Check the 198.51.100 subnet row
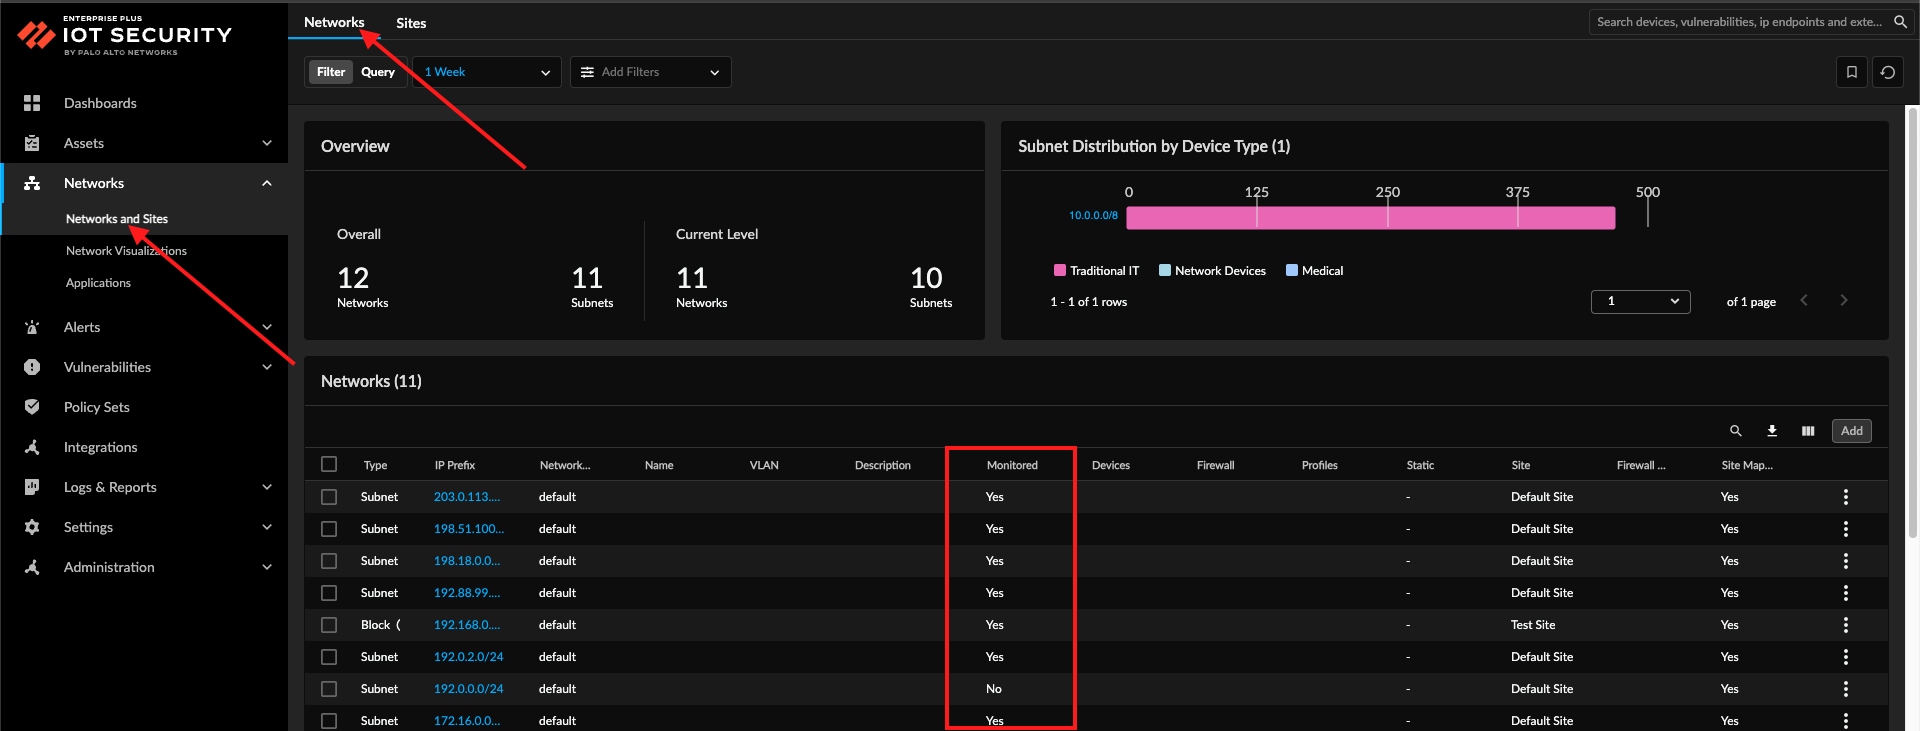1920x731 pixels. click(x=329, y=529)
